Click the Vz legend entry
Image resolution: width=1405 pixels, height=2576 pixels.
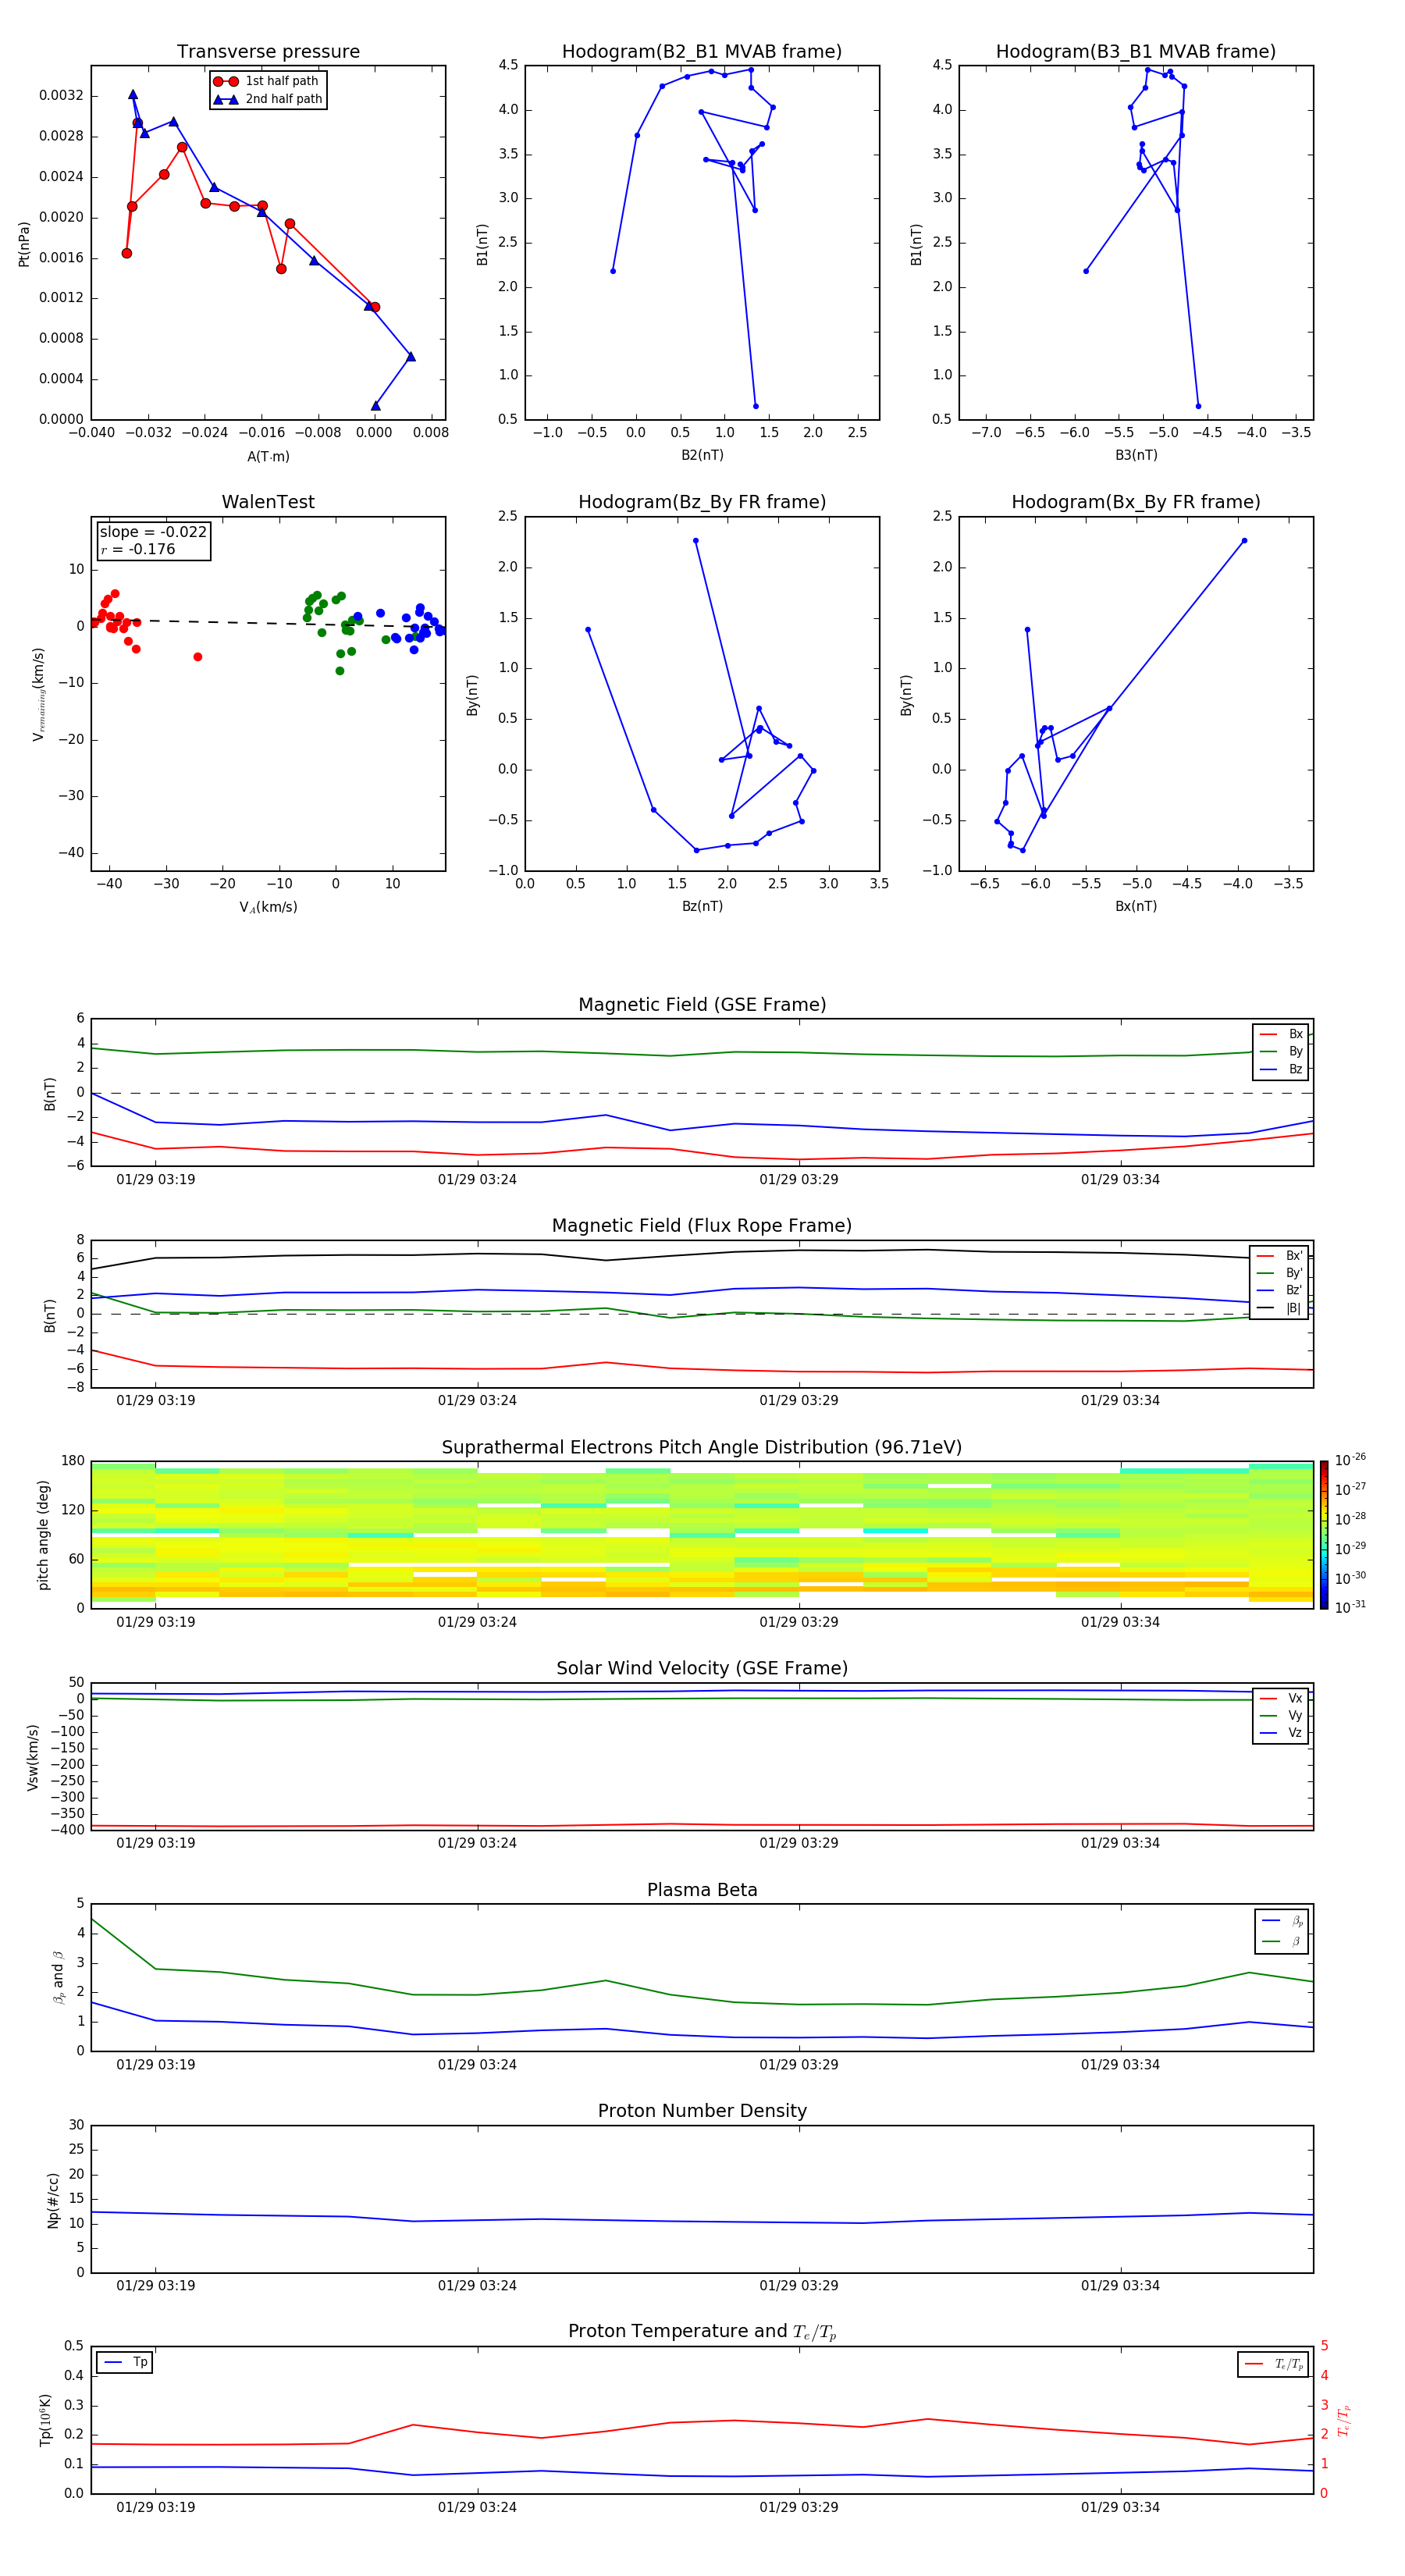[x=1281, y=1733]
